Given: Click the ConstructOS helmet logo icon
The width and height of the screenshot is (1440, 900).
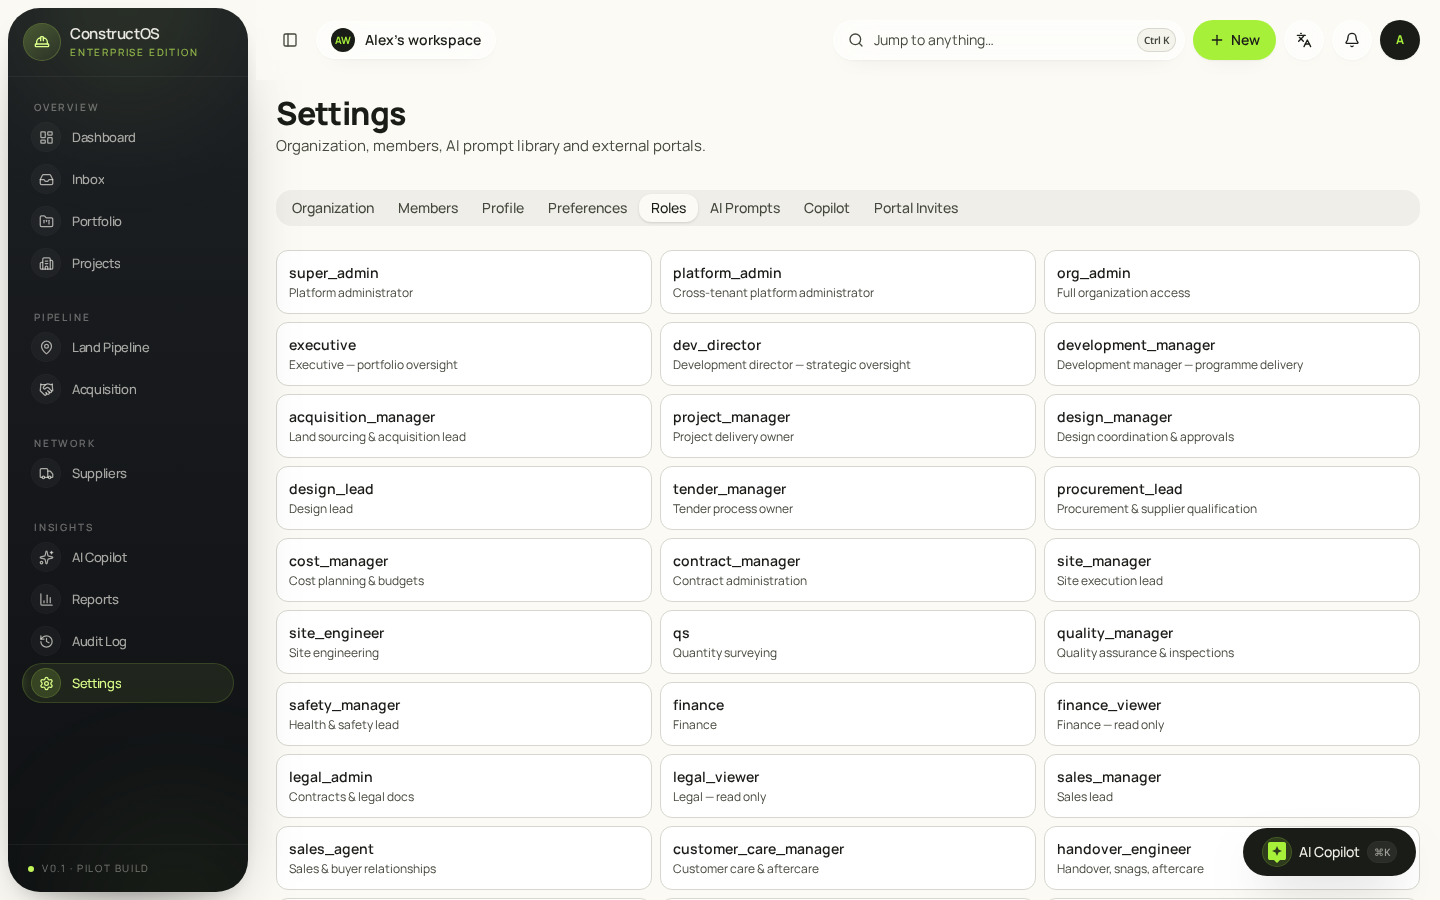Looking at the screenshot, I should [42, 42].
